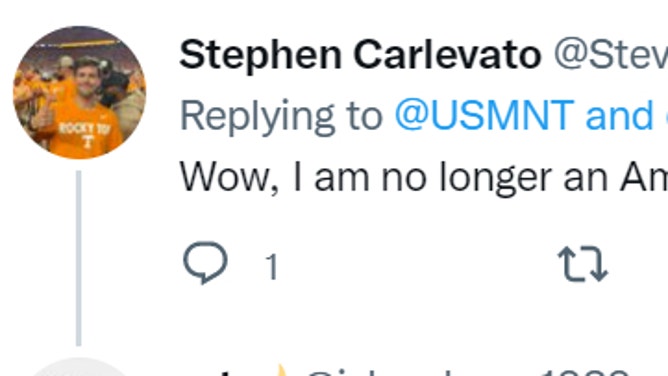Click the yellow emoji in bottom tweet name
Viewport: 668px width, 376px height.
click(281, 370)
